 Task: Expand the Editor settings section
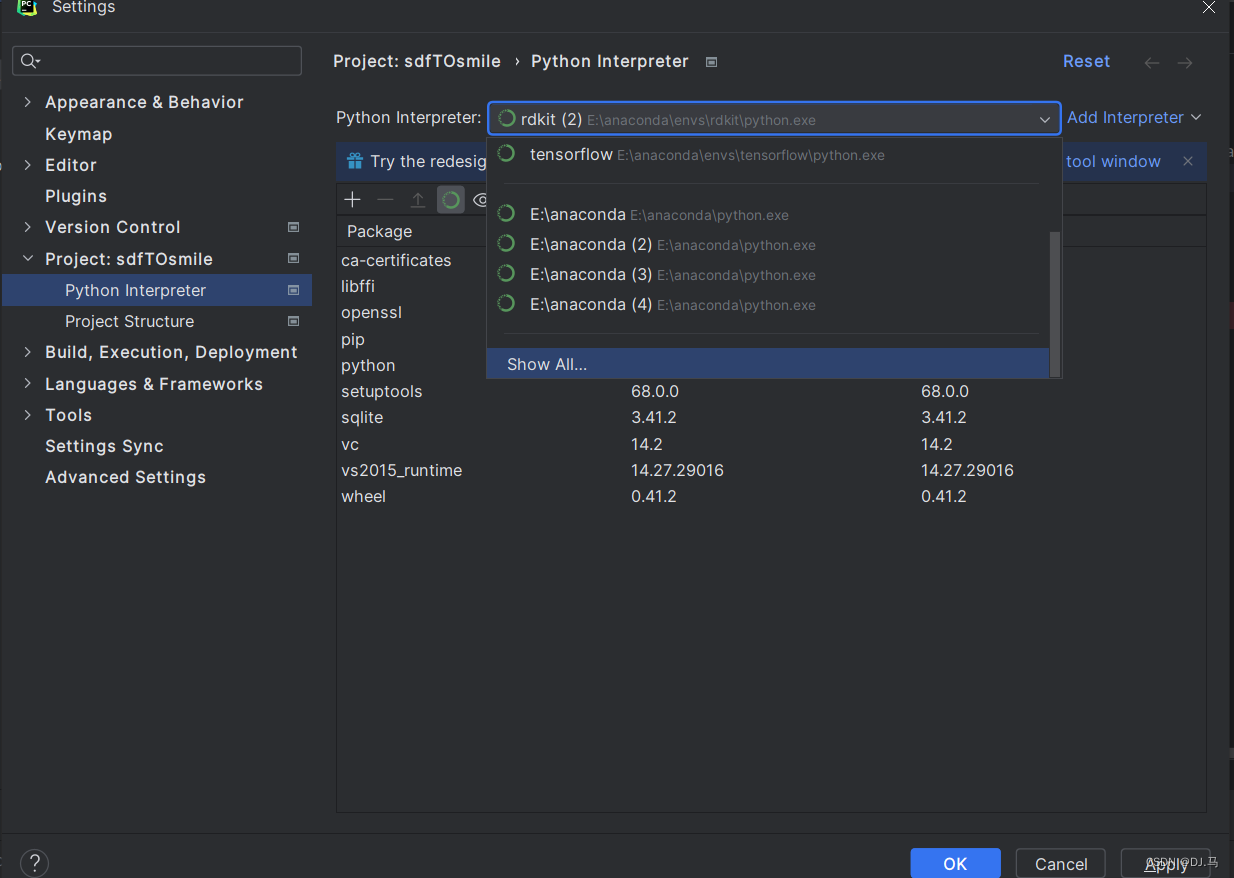pos(27,165)
